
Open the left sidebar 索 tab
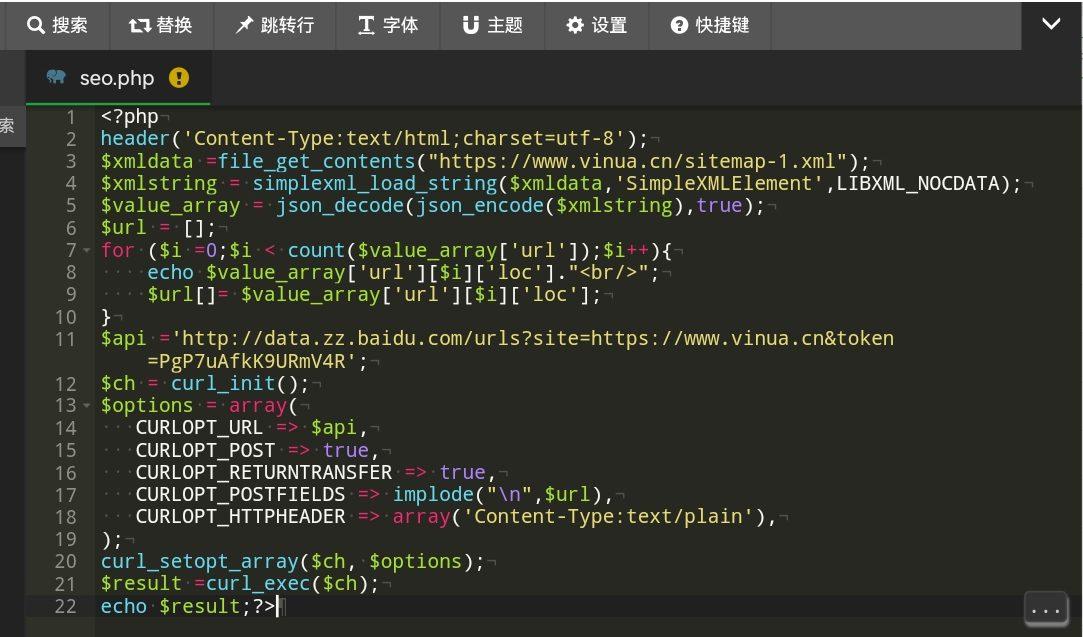click(x=8, y=125)
